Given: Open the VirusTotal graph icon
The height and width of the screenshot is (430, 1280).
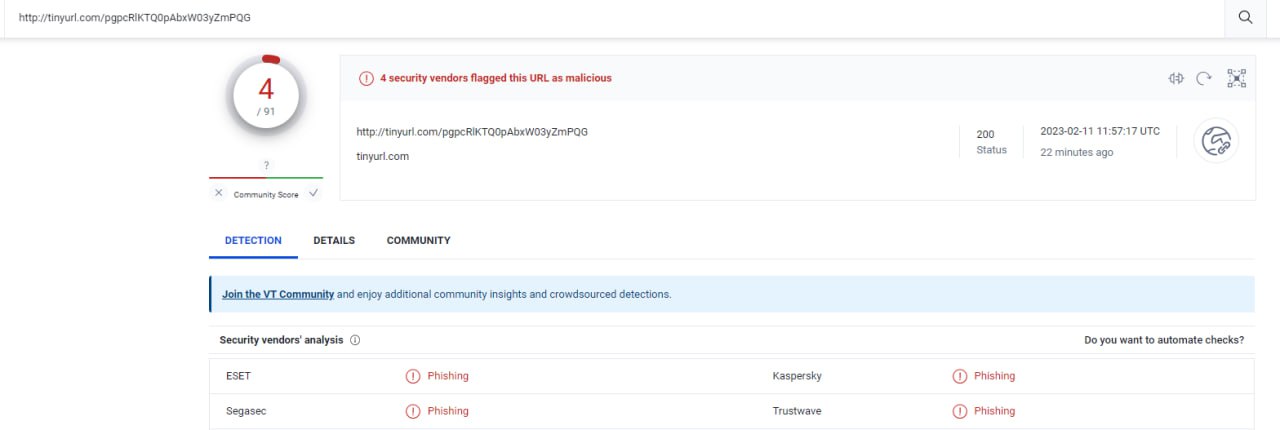Looking at the screenshot, I should point(1237,78).
